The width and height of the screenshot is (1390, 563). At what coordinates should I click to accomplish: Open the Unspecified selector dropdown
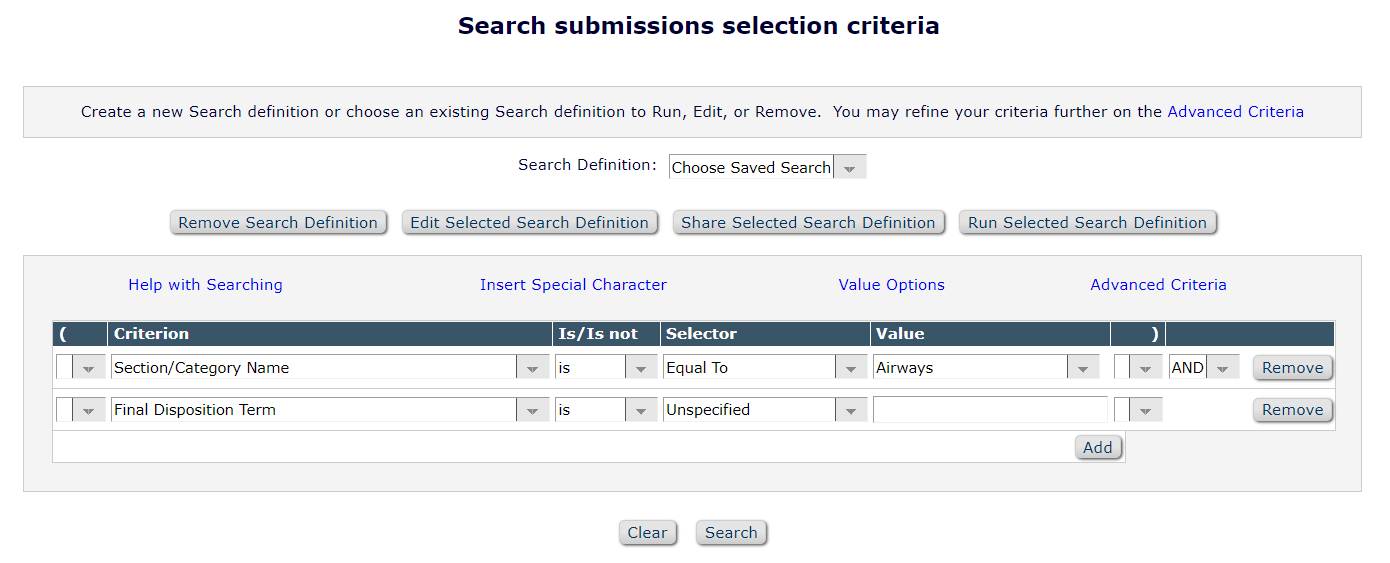pos(765,410)
